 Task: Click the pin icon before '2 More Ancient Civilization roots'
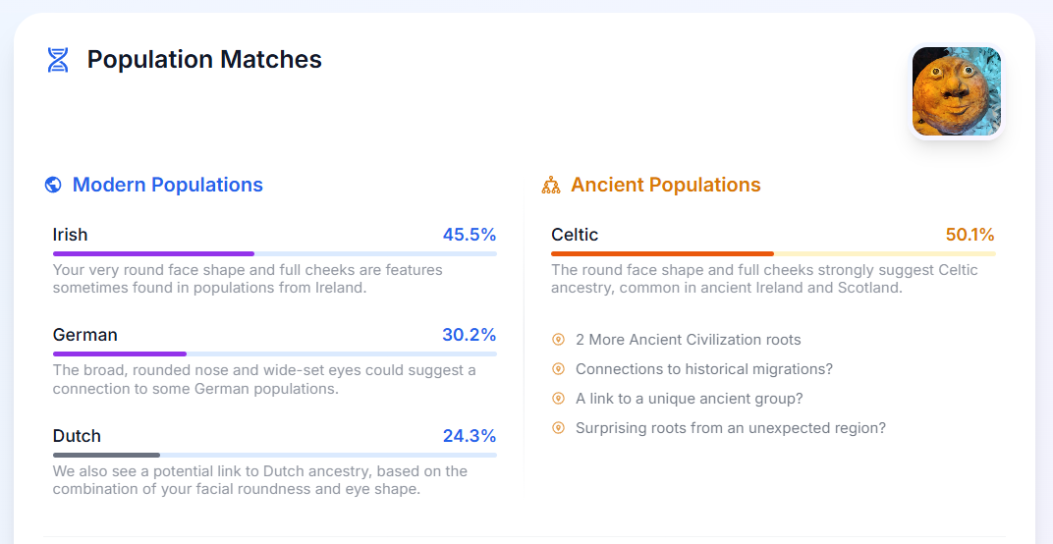tap(558, 340)
